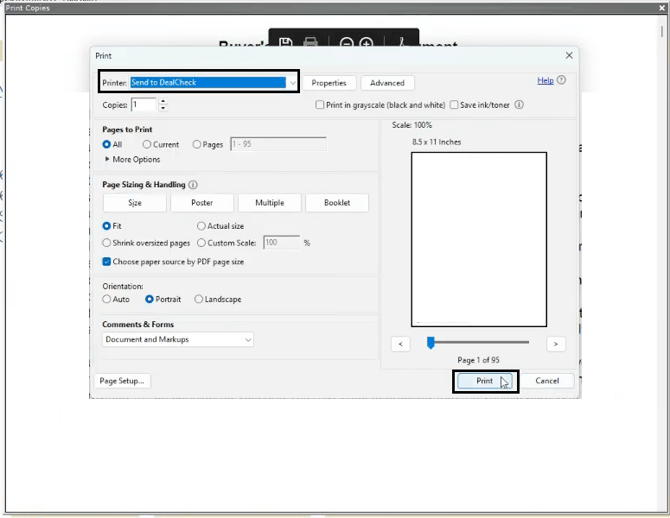
Task: Open Advanced print settings
Action: tap(387, 83)
